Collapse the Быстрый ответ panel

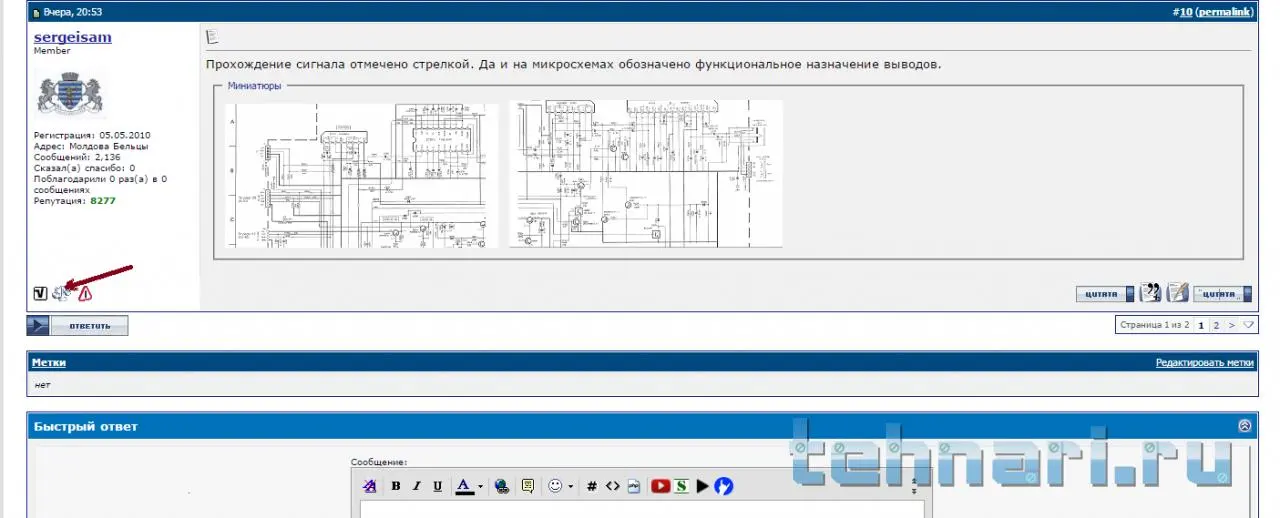click(1245, 425)
